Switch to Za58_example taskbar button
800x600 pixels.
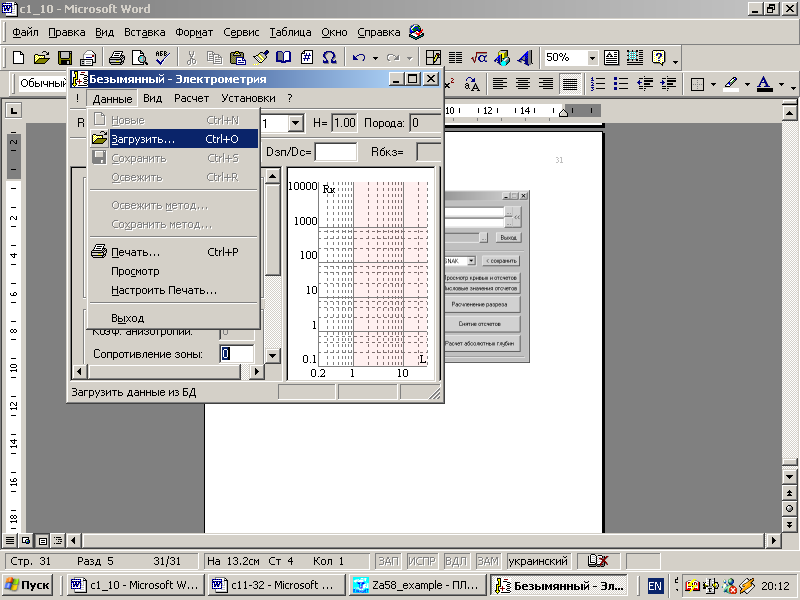pos(418,585)
